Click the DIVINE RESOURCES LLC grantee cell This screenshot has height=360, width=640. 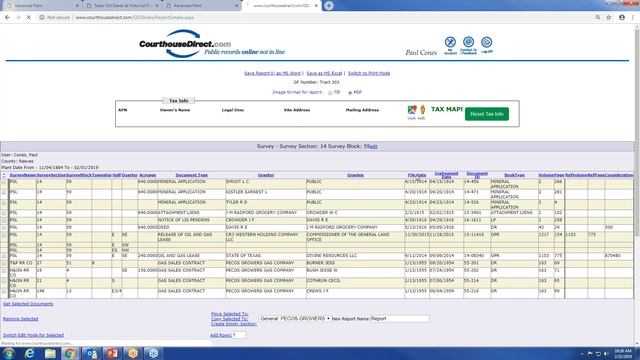[331, 256]
